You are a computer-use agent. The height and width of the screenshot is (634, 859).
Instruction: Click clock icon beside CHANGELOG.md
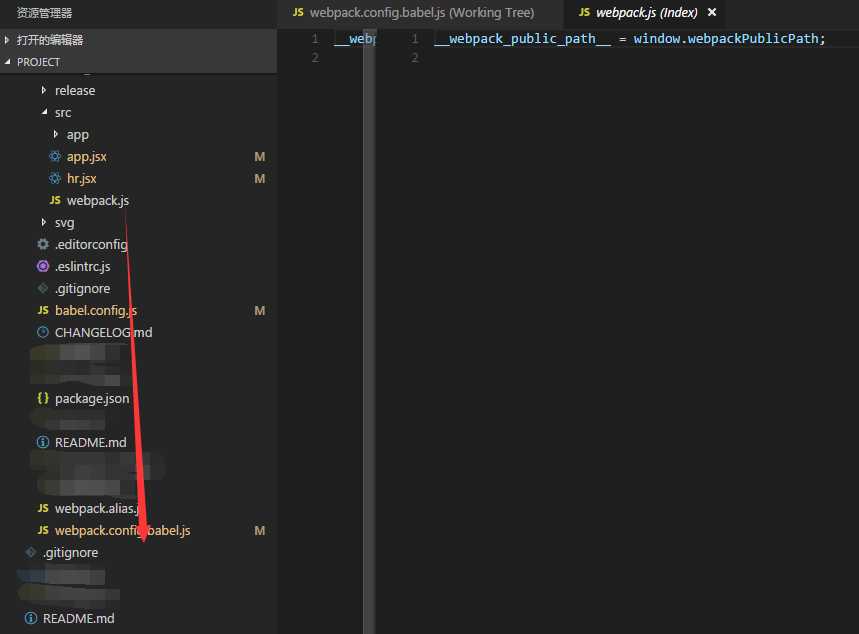click(x=43, y=332)
